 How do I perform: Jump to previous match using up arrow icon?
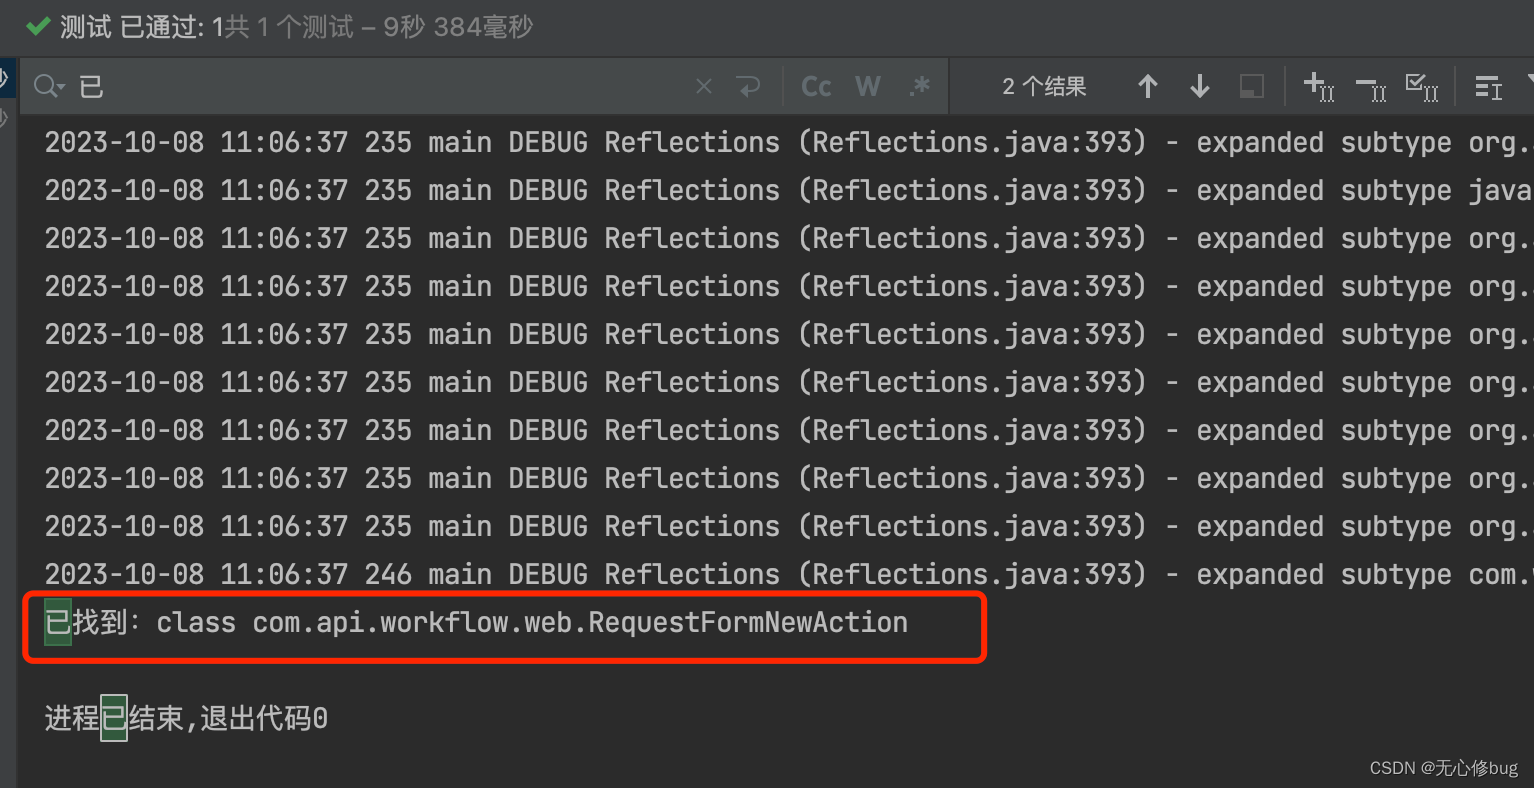(1148, 86)
